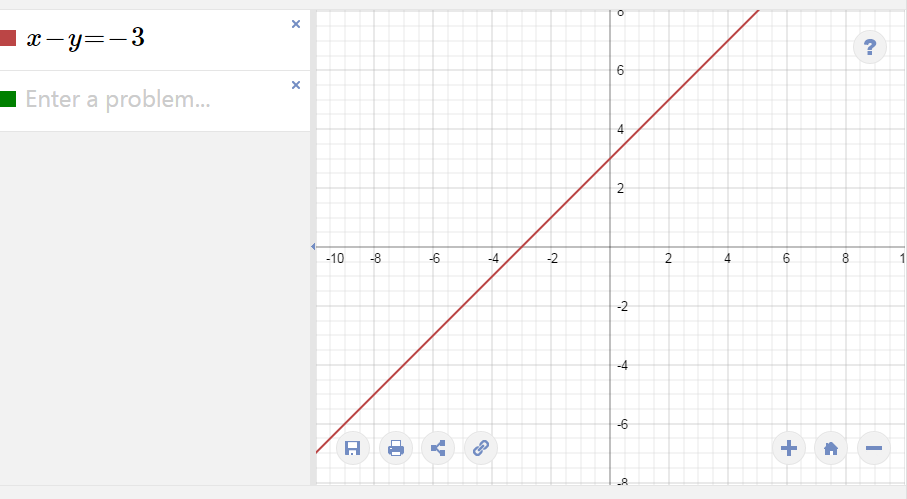907x499 pixels.
Task: Click the x-axis label 6
Action: coord(786,258)
